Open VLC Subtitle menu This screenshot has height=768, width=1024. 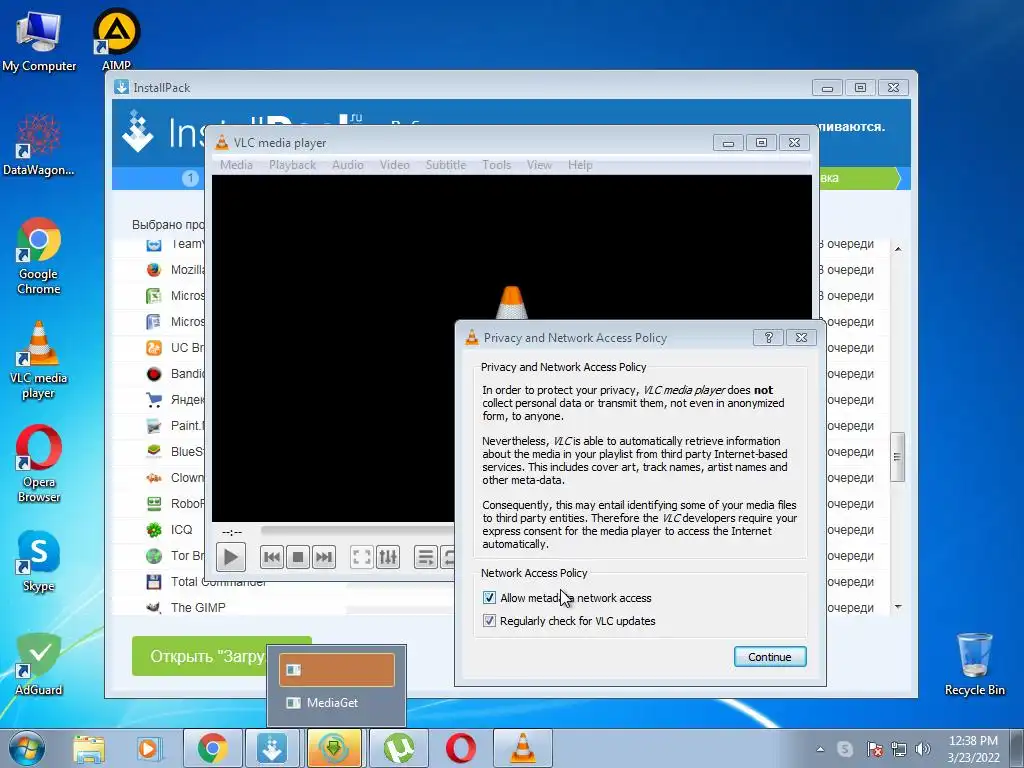pos(445,165)
